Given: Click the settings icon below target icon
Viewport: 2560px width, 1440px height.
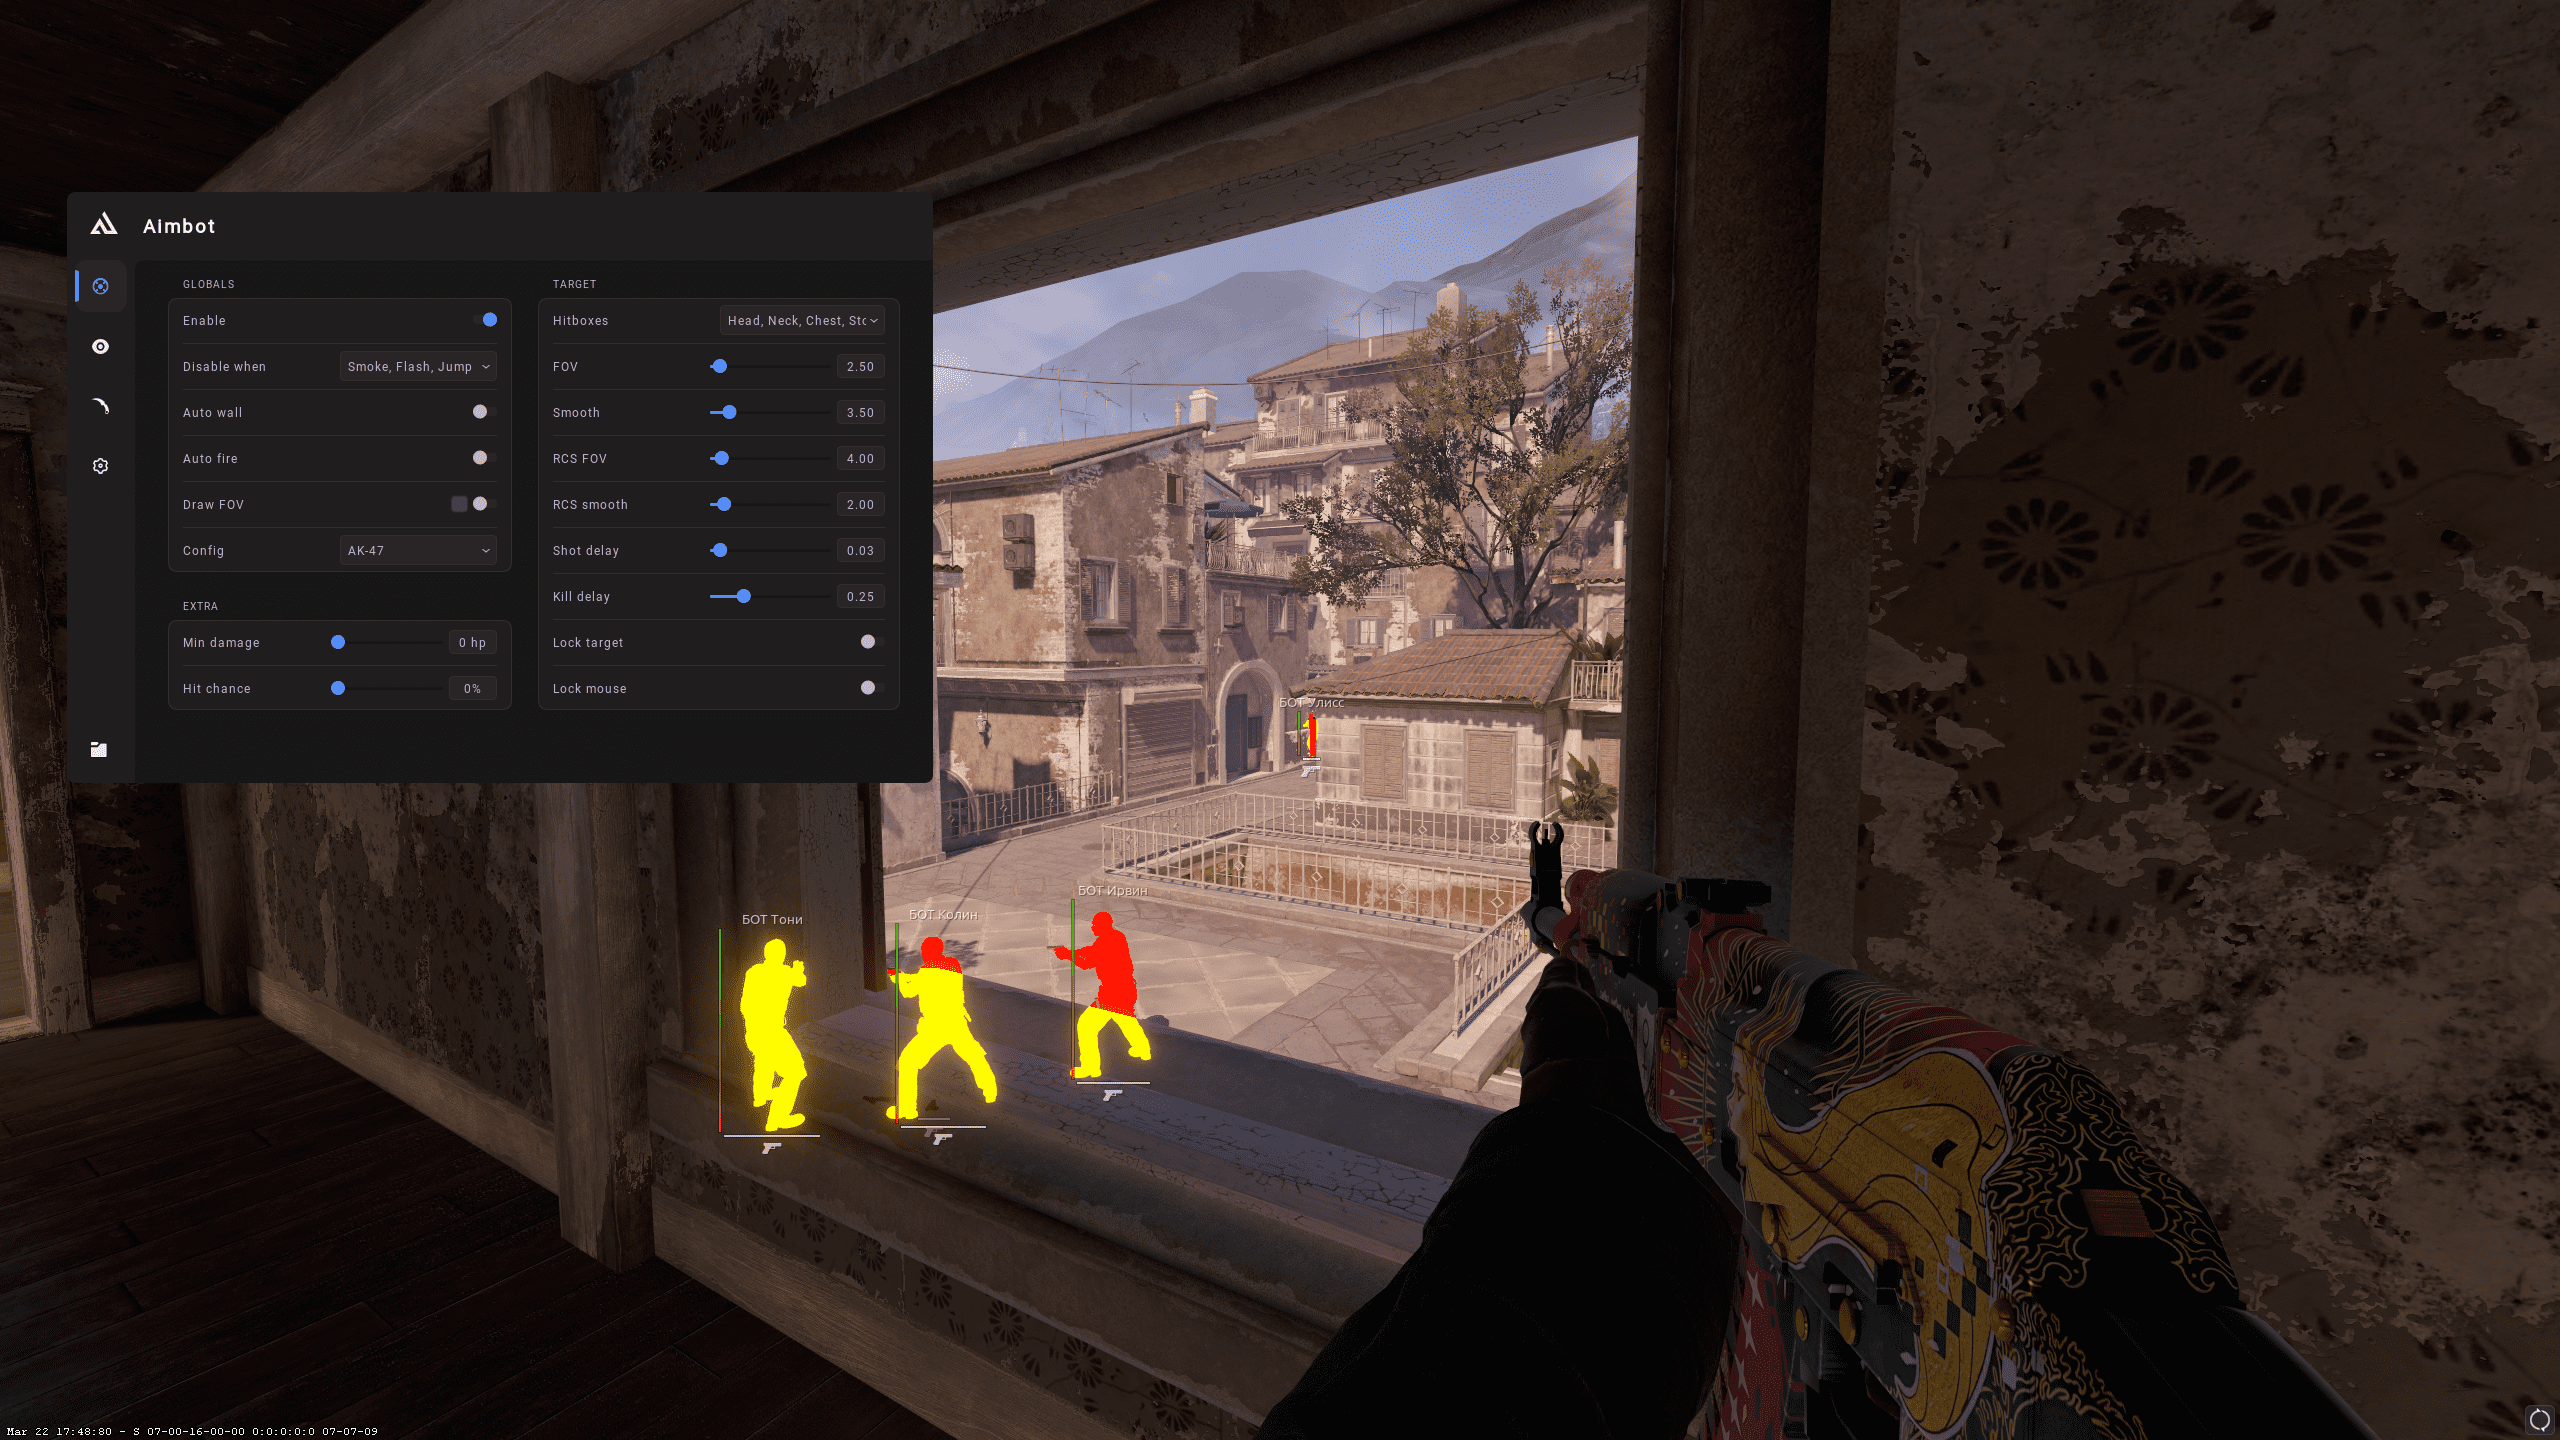Looking at the screenshot, I should coord(100,466).
